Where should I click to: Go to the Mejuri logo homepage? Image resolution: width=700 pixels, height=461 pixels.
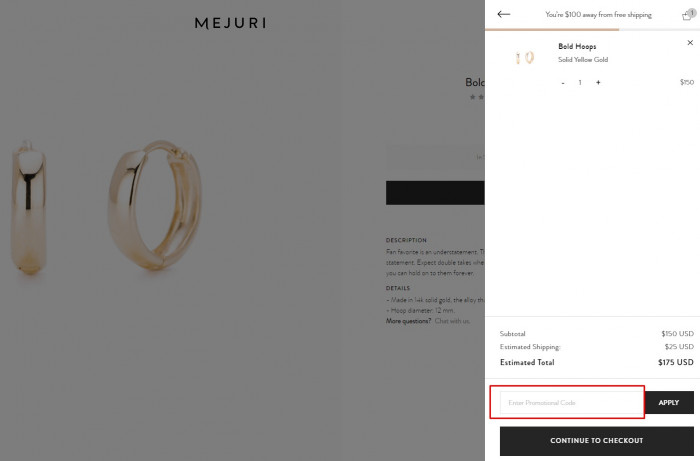click(x=230, y=22)
